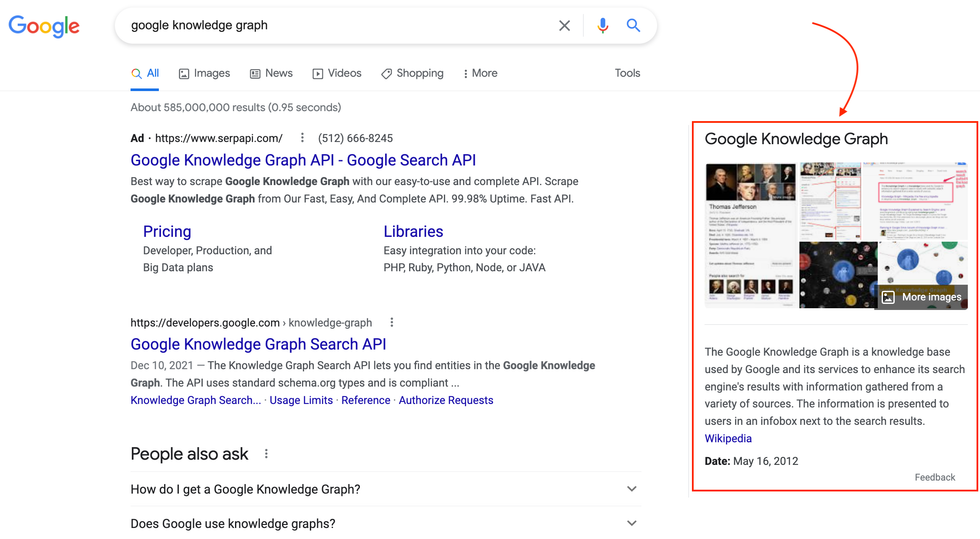Click the blue magnifying glass search icon
The image size is (980, 539).
tap(633, 26)
